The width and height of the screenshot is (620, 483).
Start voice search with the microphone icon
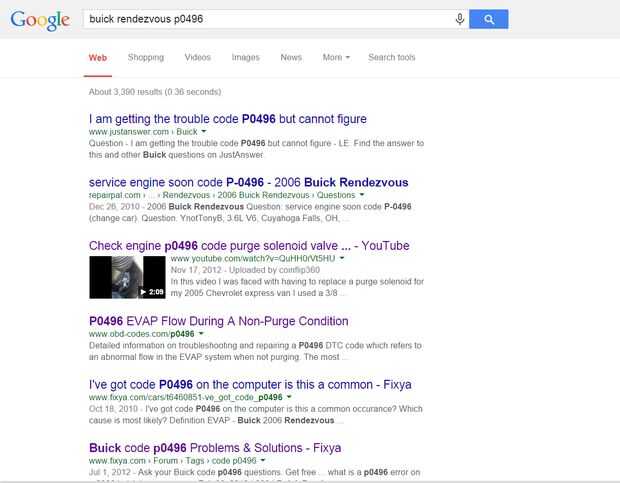click(459, 19)
